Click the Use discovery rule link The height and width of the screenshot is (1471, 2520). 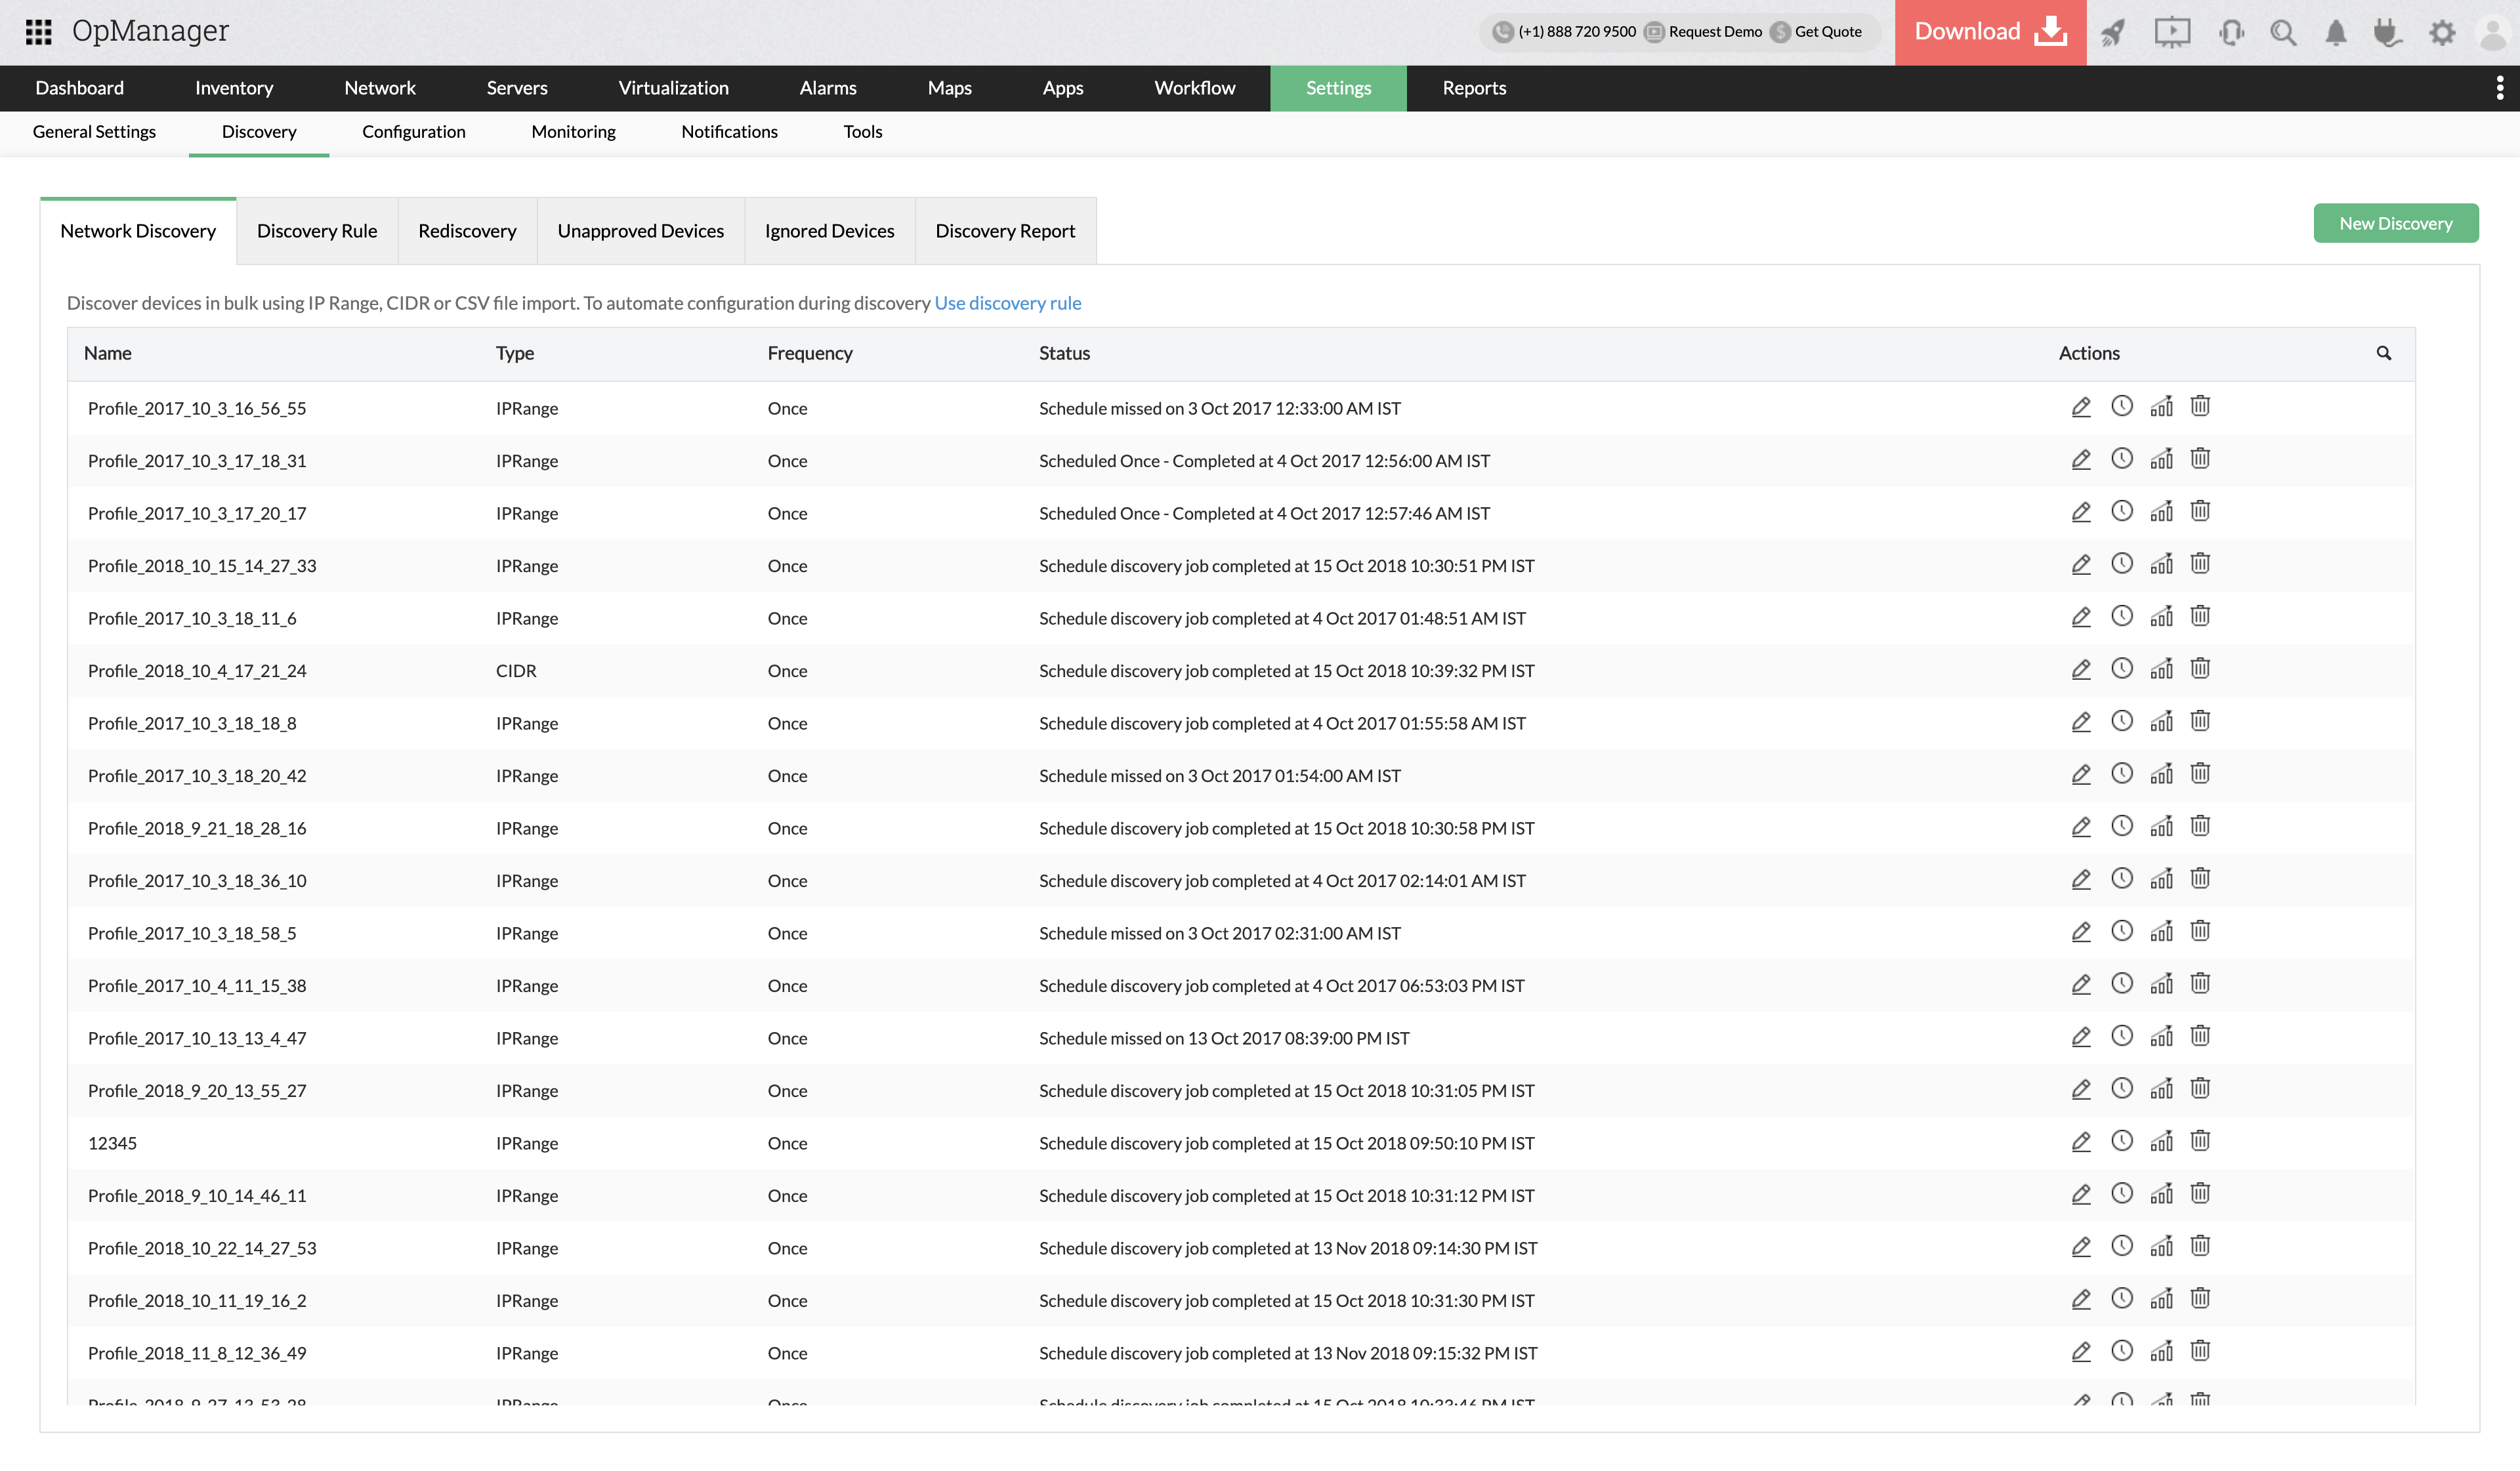coord(1007,303)
